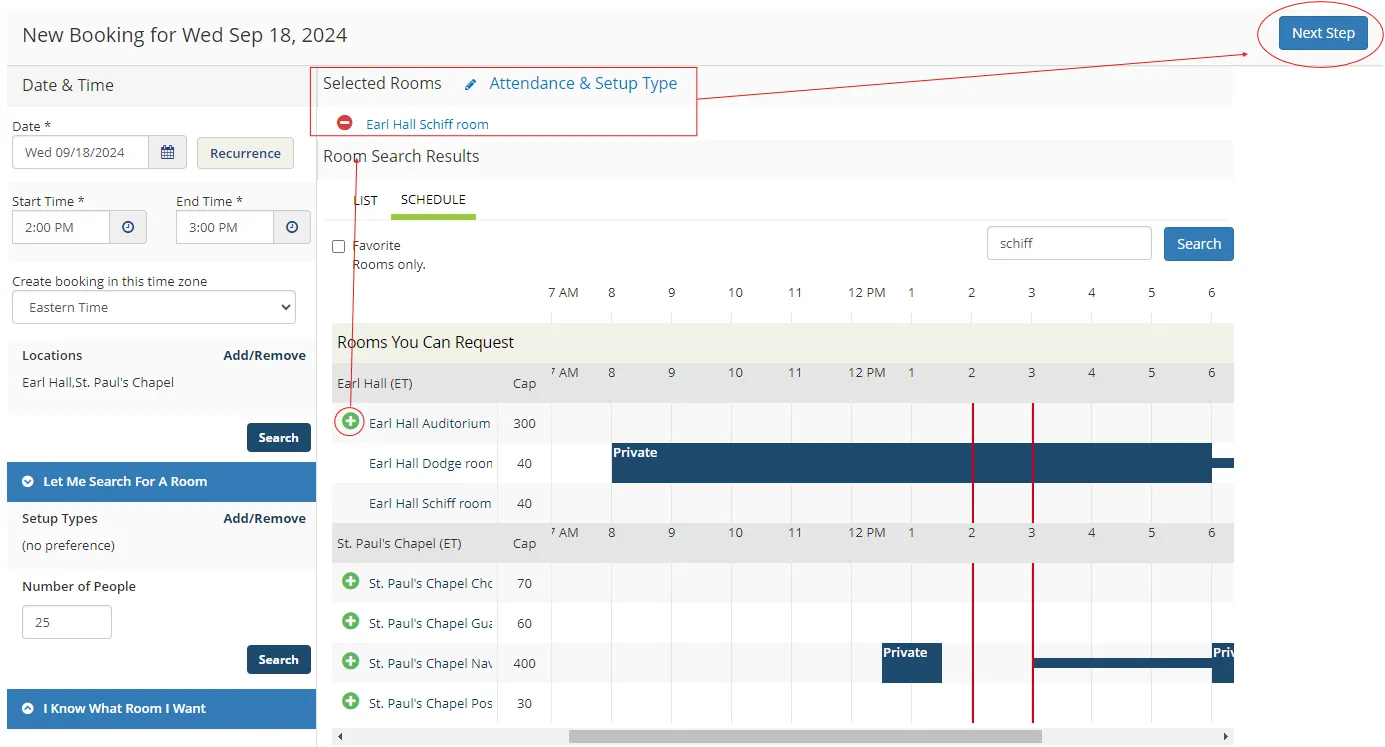Open the End Time clock picker

(292, 227)
